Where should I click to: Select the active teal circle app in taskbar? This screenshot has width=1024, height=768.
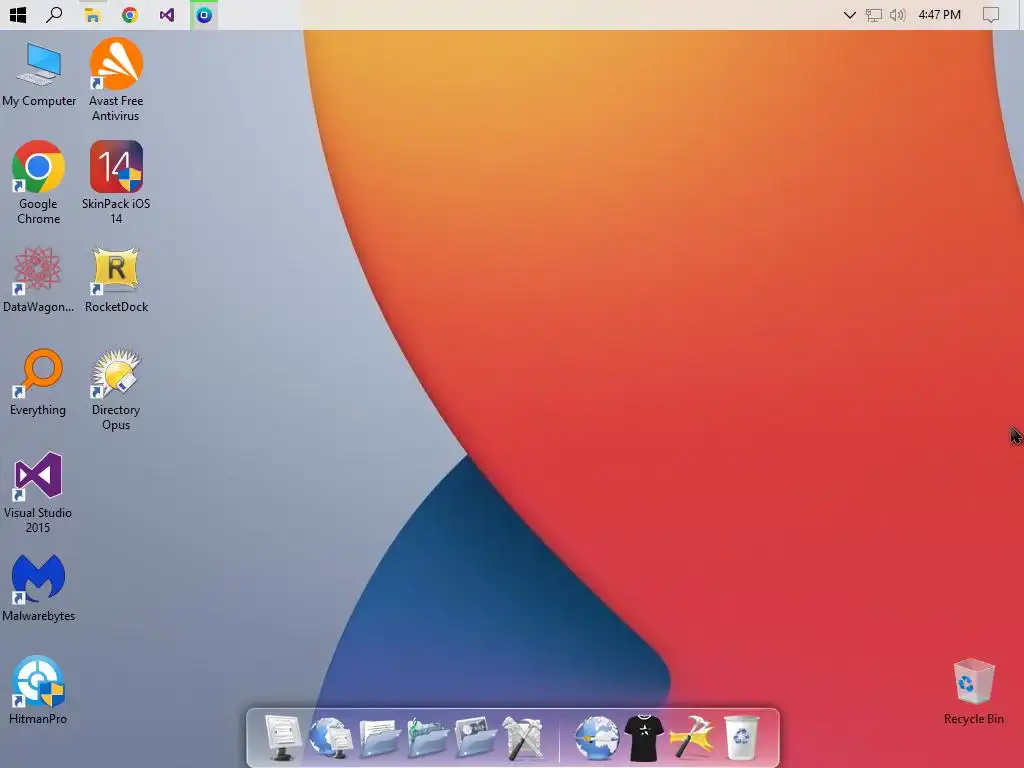[204, 14]
